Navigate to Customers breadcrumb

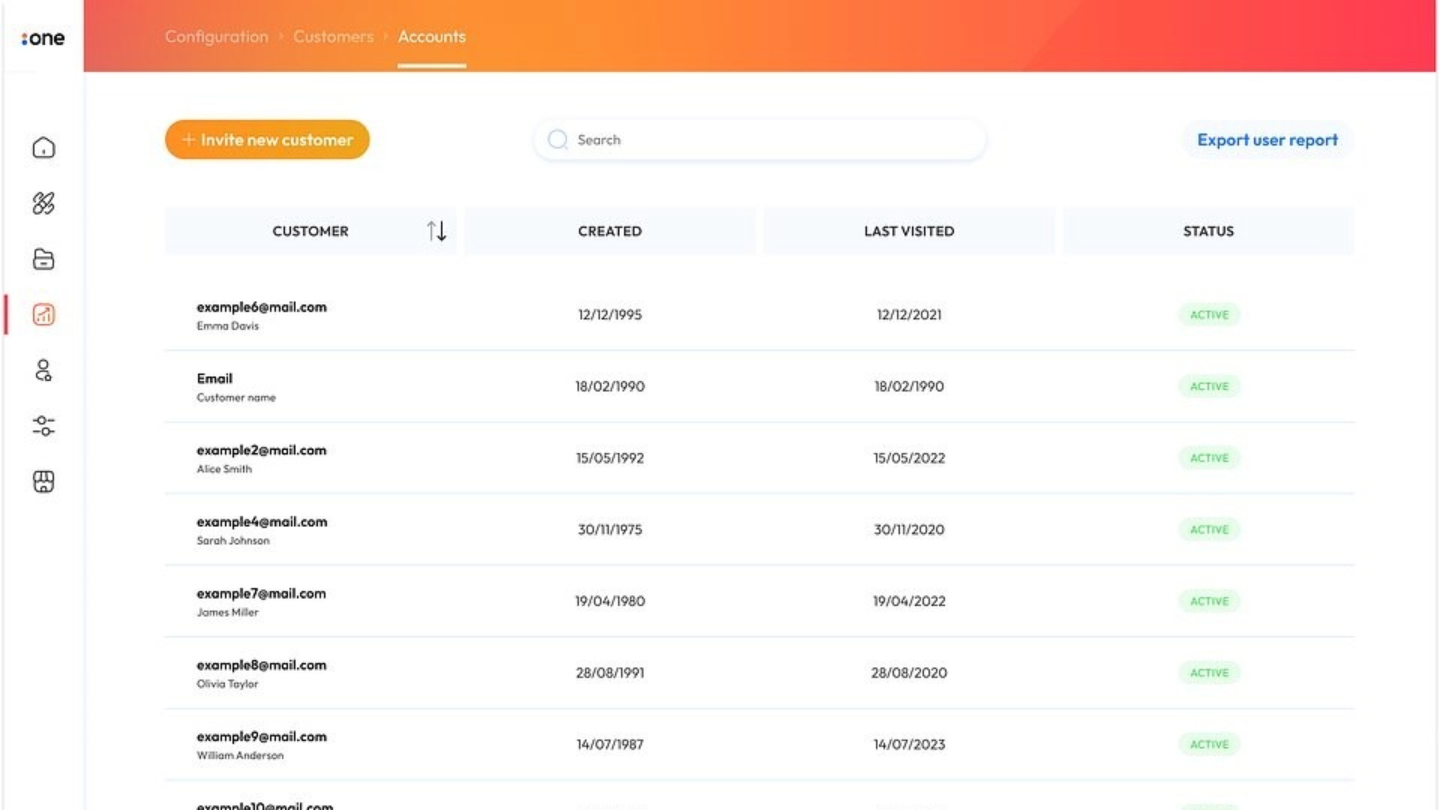pyautogui.click(x=333, y=37)
